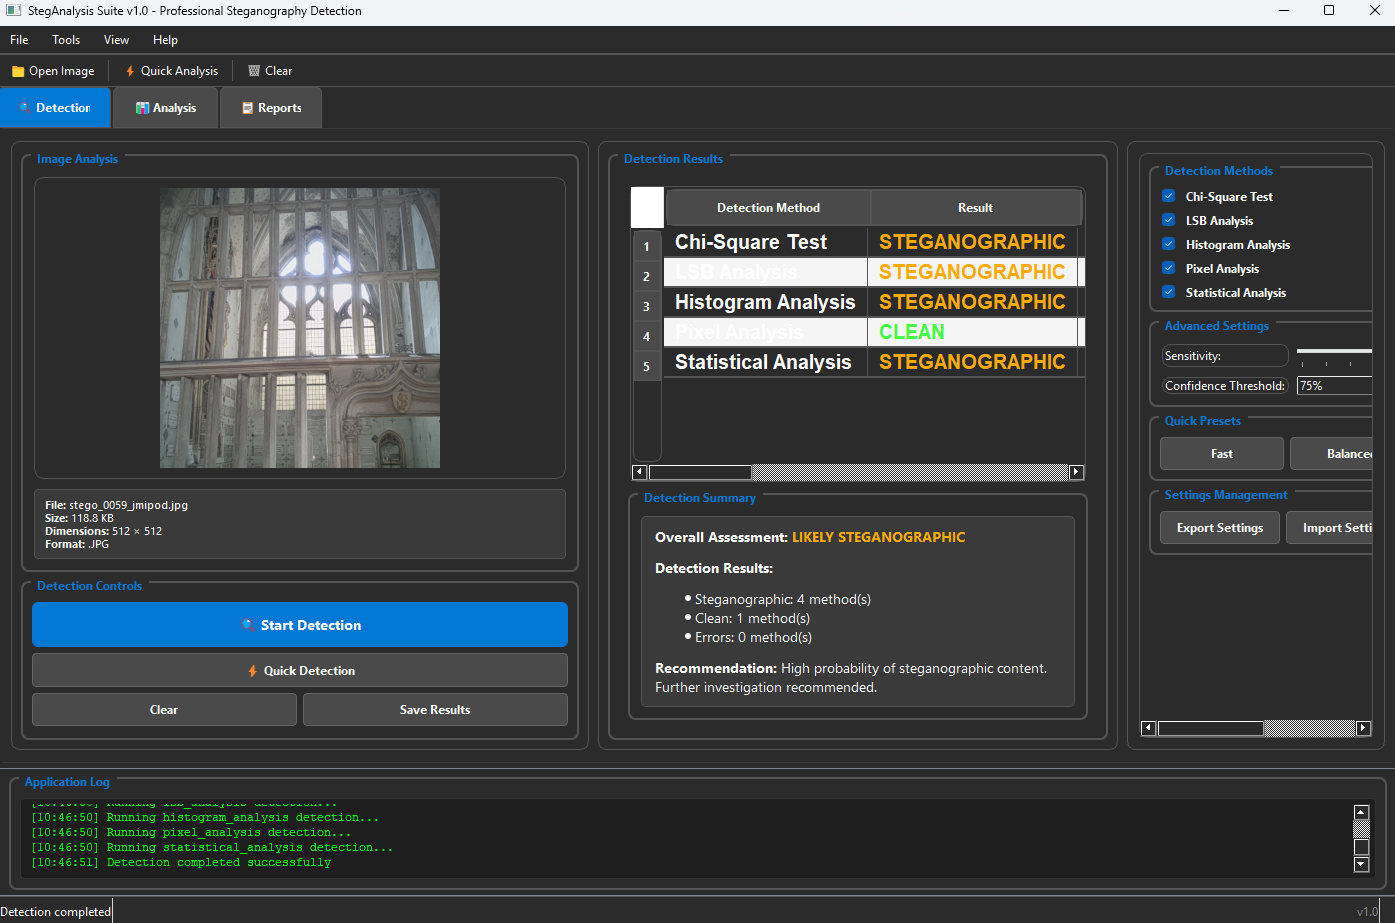Click the settings panel left scroll arrow

pyautogui.click(x=1148, y=728)
